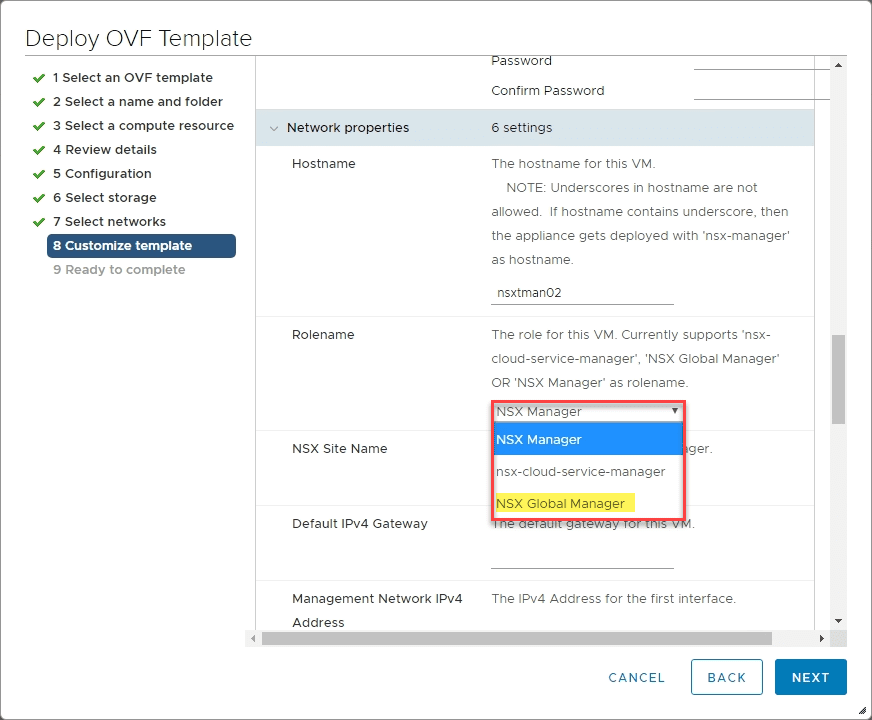Choose the highlighted "NSX Global Manager" option
The height and width of the screenshot is (720, 872).
tap(561, 503)
